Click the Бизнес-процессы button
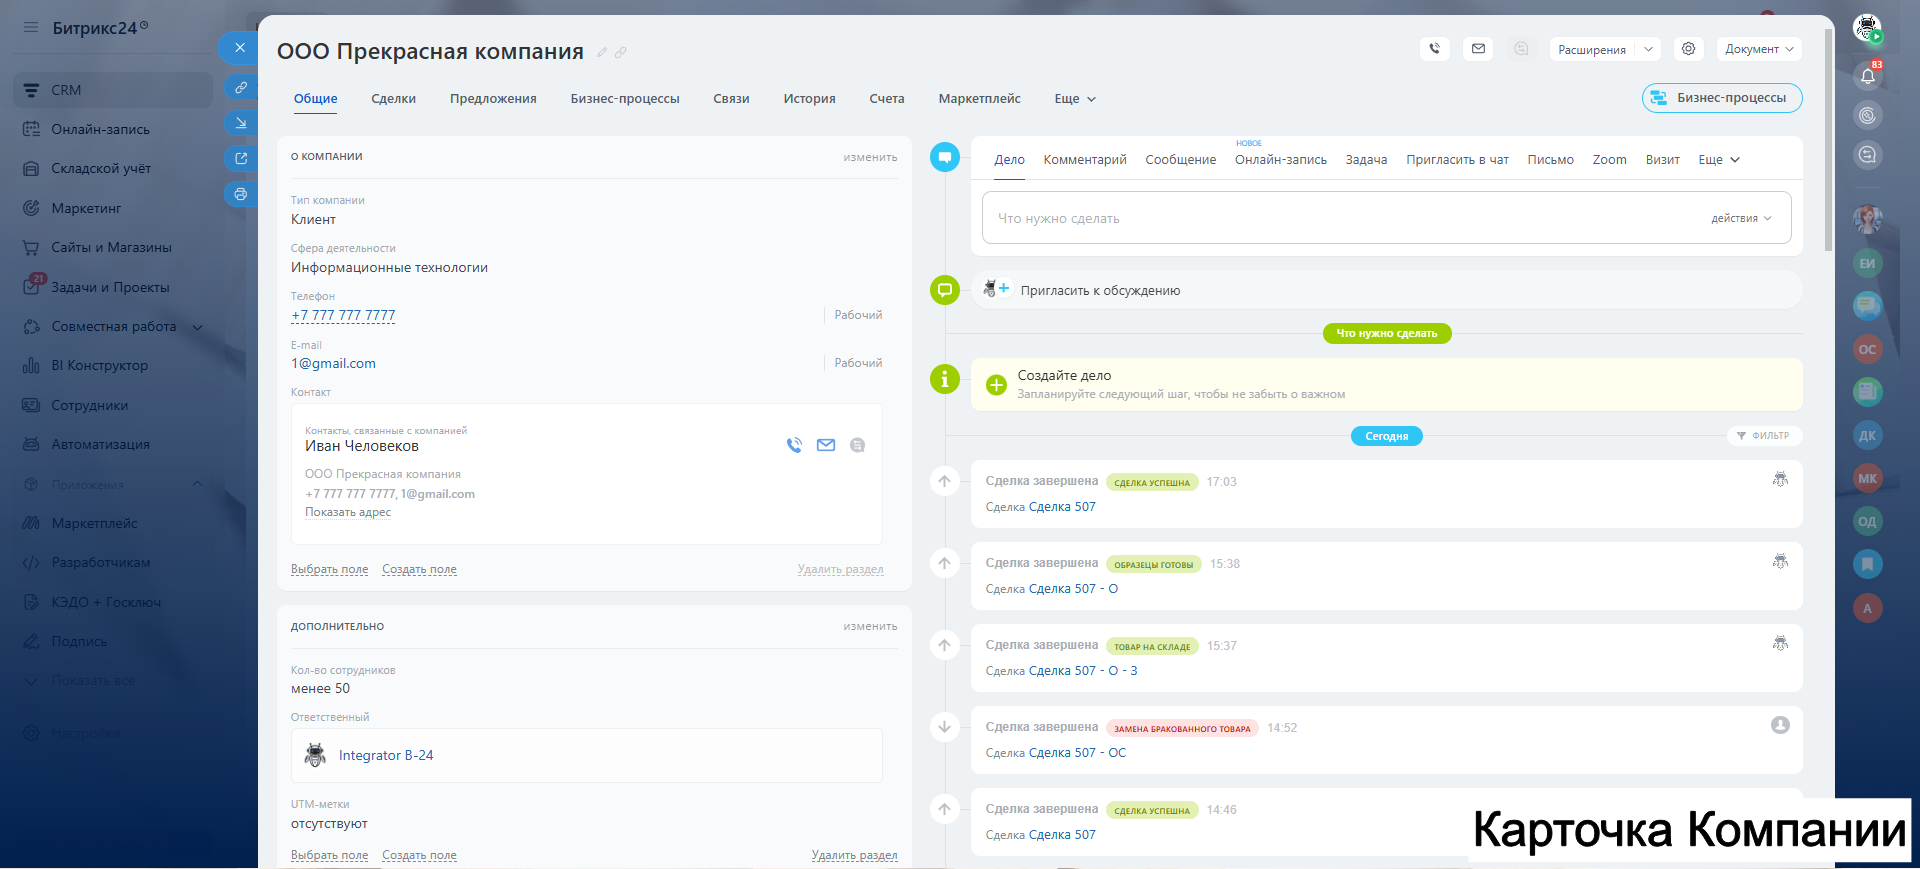 [x=1721, y=98]
